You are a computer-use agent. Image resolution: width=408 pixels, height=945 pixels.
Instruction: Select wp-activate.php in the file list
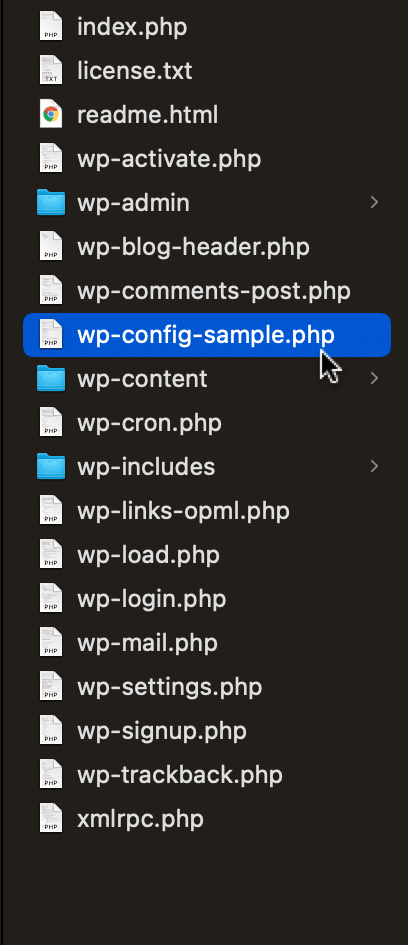[x=169, y=159]
